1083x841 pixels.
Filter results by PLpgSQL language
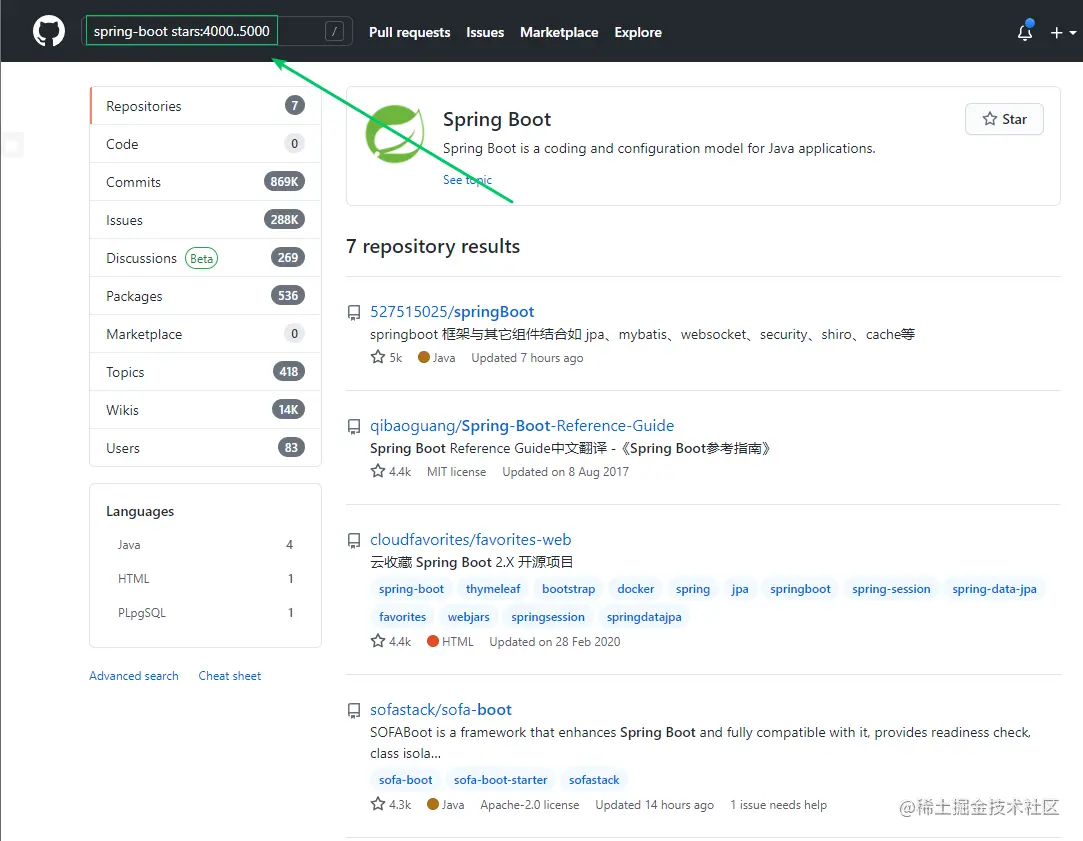click(x=205, y=612)
